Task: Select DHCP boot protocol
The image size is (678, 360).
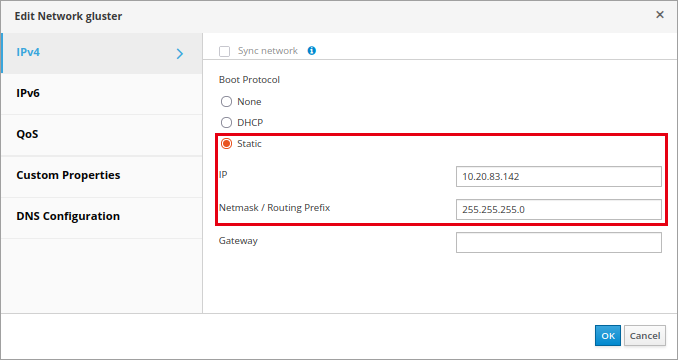Action: click(x=226, y=123)
